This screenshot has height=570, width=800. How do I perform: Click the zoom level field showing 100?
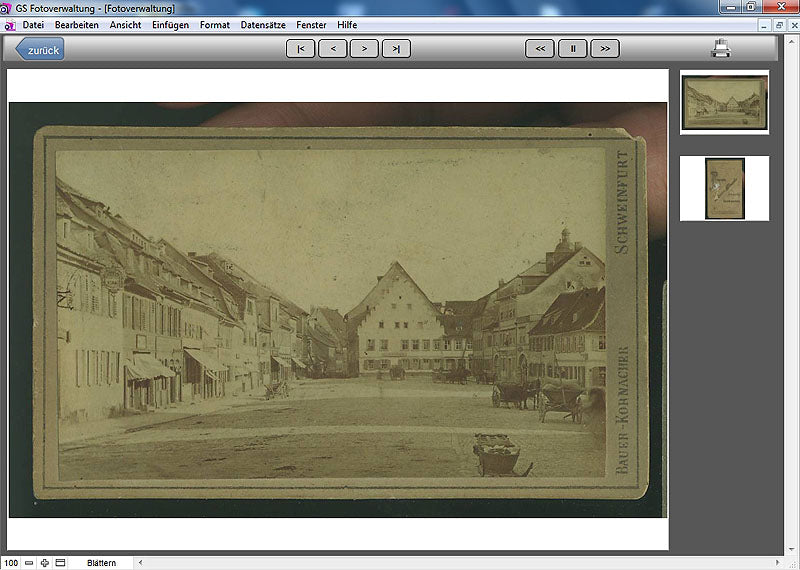tap(11, 563)
